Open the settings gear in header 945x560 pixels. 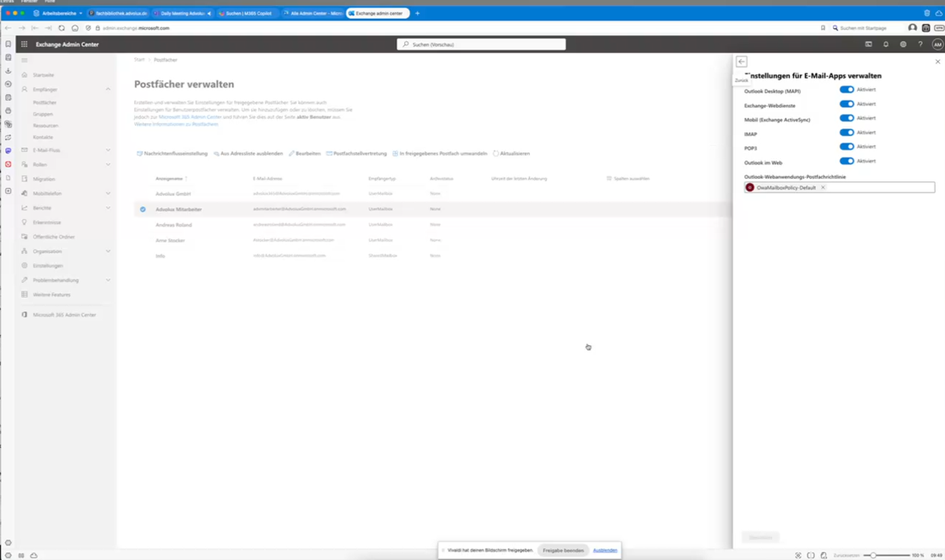pyautogui.click(x=903, y=44)
